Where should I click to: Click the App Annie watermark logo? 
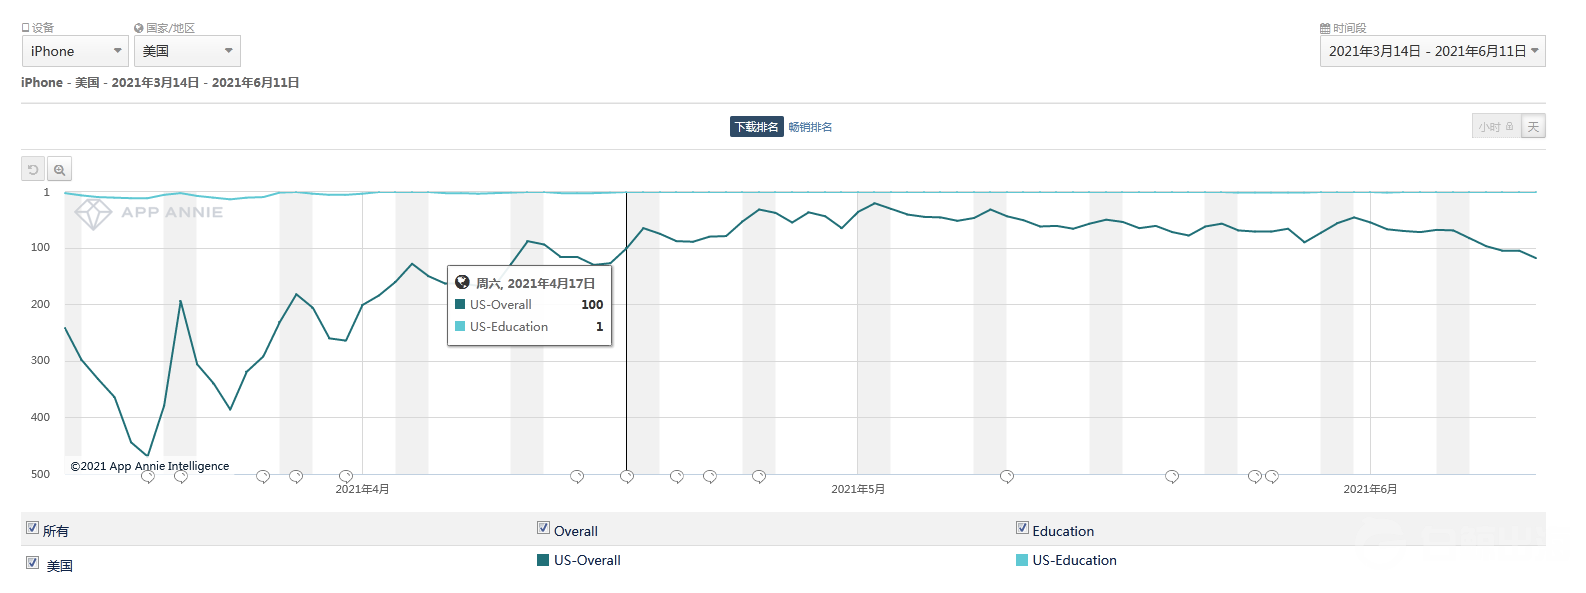[94, 213]
